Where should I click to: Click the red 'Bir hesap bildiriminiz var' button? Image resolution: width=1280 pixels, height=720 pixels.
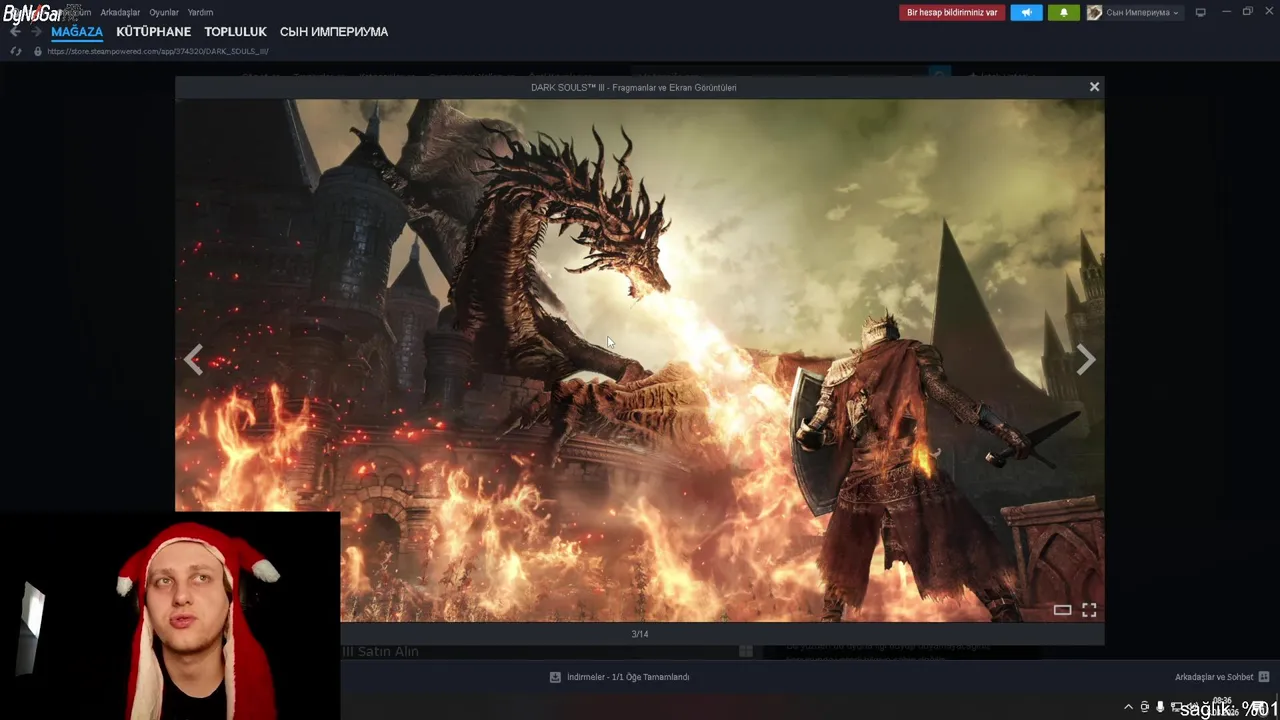coord(952,12)
